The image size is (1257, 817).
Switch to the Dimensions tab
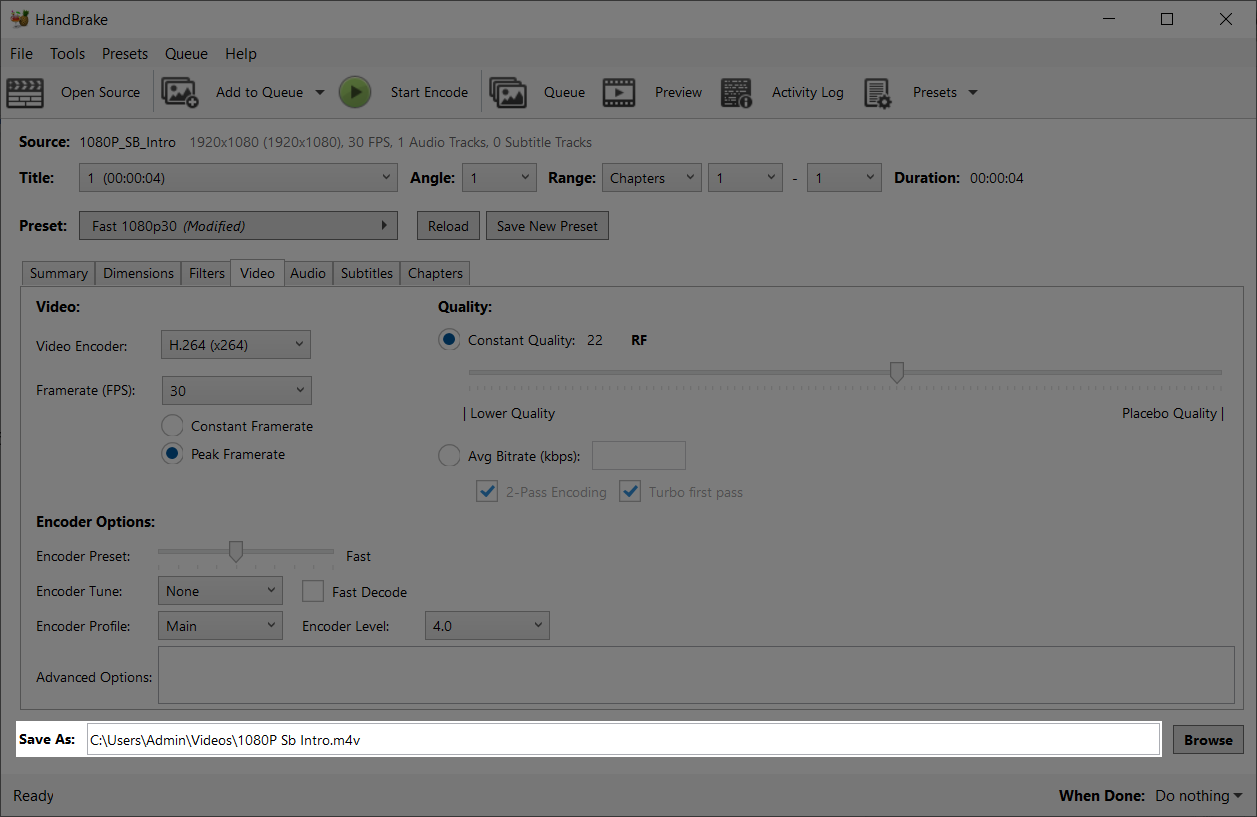tap(138, 273)
